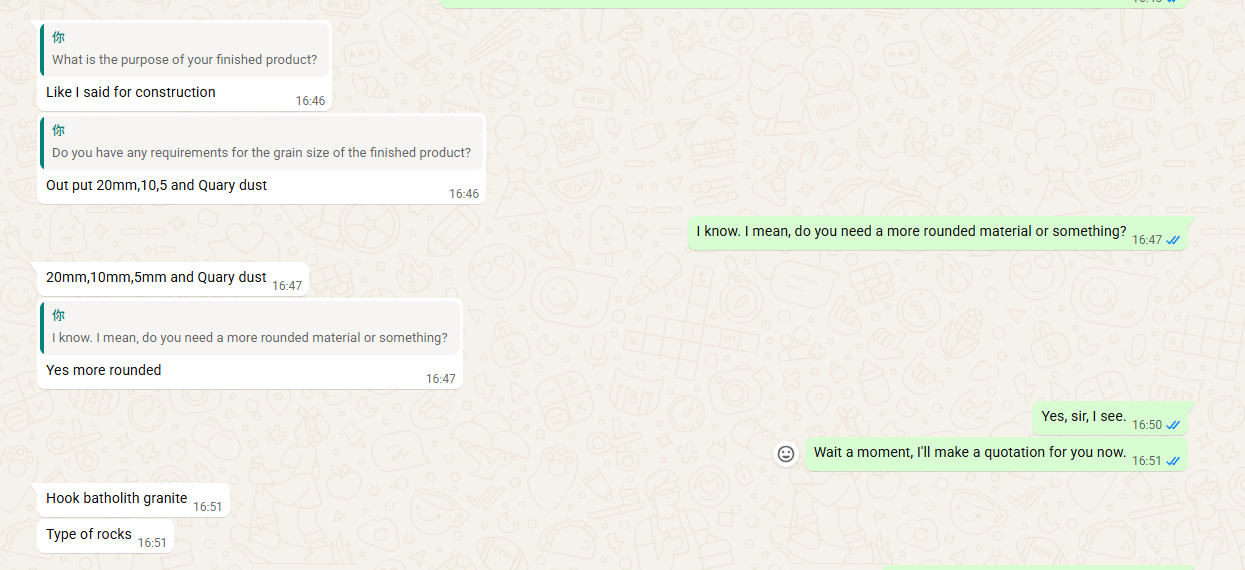Click sender name '你' above 'grain size' quote

[x=59, y=131]
